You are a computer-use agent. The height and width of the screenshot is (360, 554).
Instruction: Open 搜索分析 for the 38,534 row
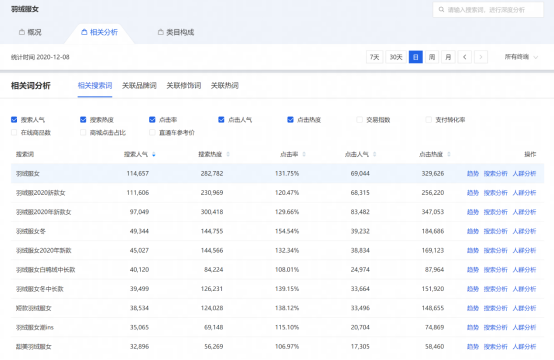click(x=495, y=308)
